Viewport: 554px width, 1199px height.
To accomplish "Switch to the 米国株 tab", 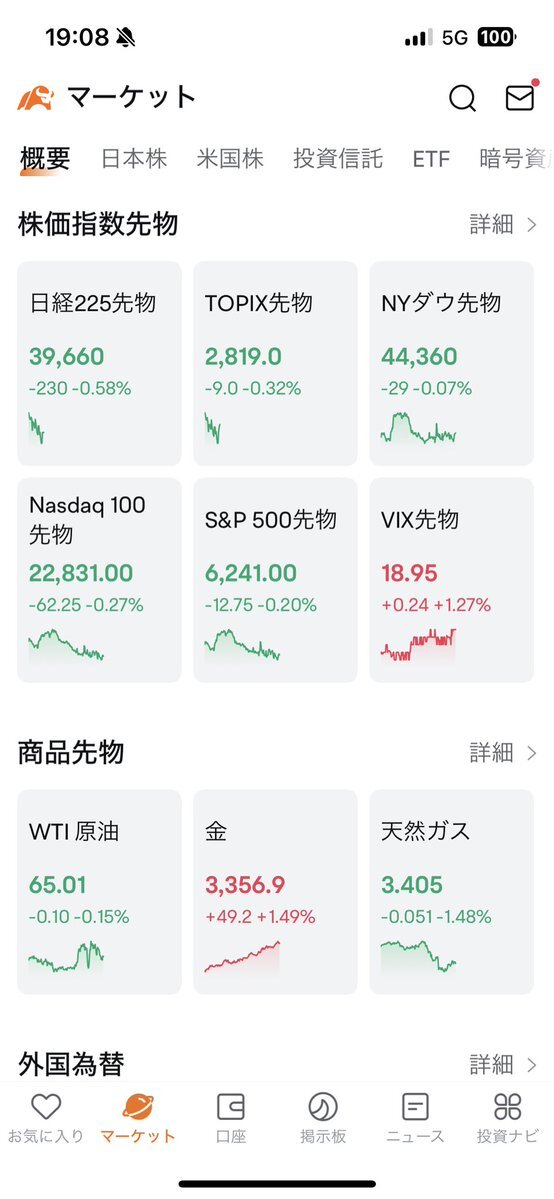I will point(230,159).
